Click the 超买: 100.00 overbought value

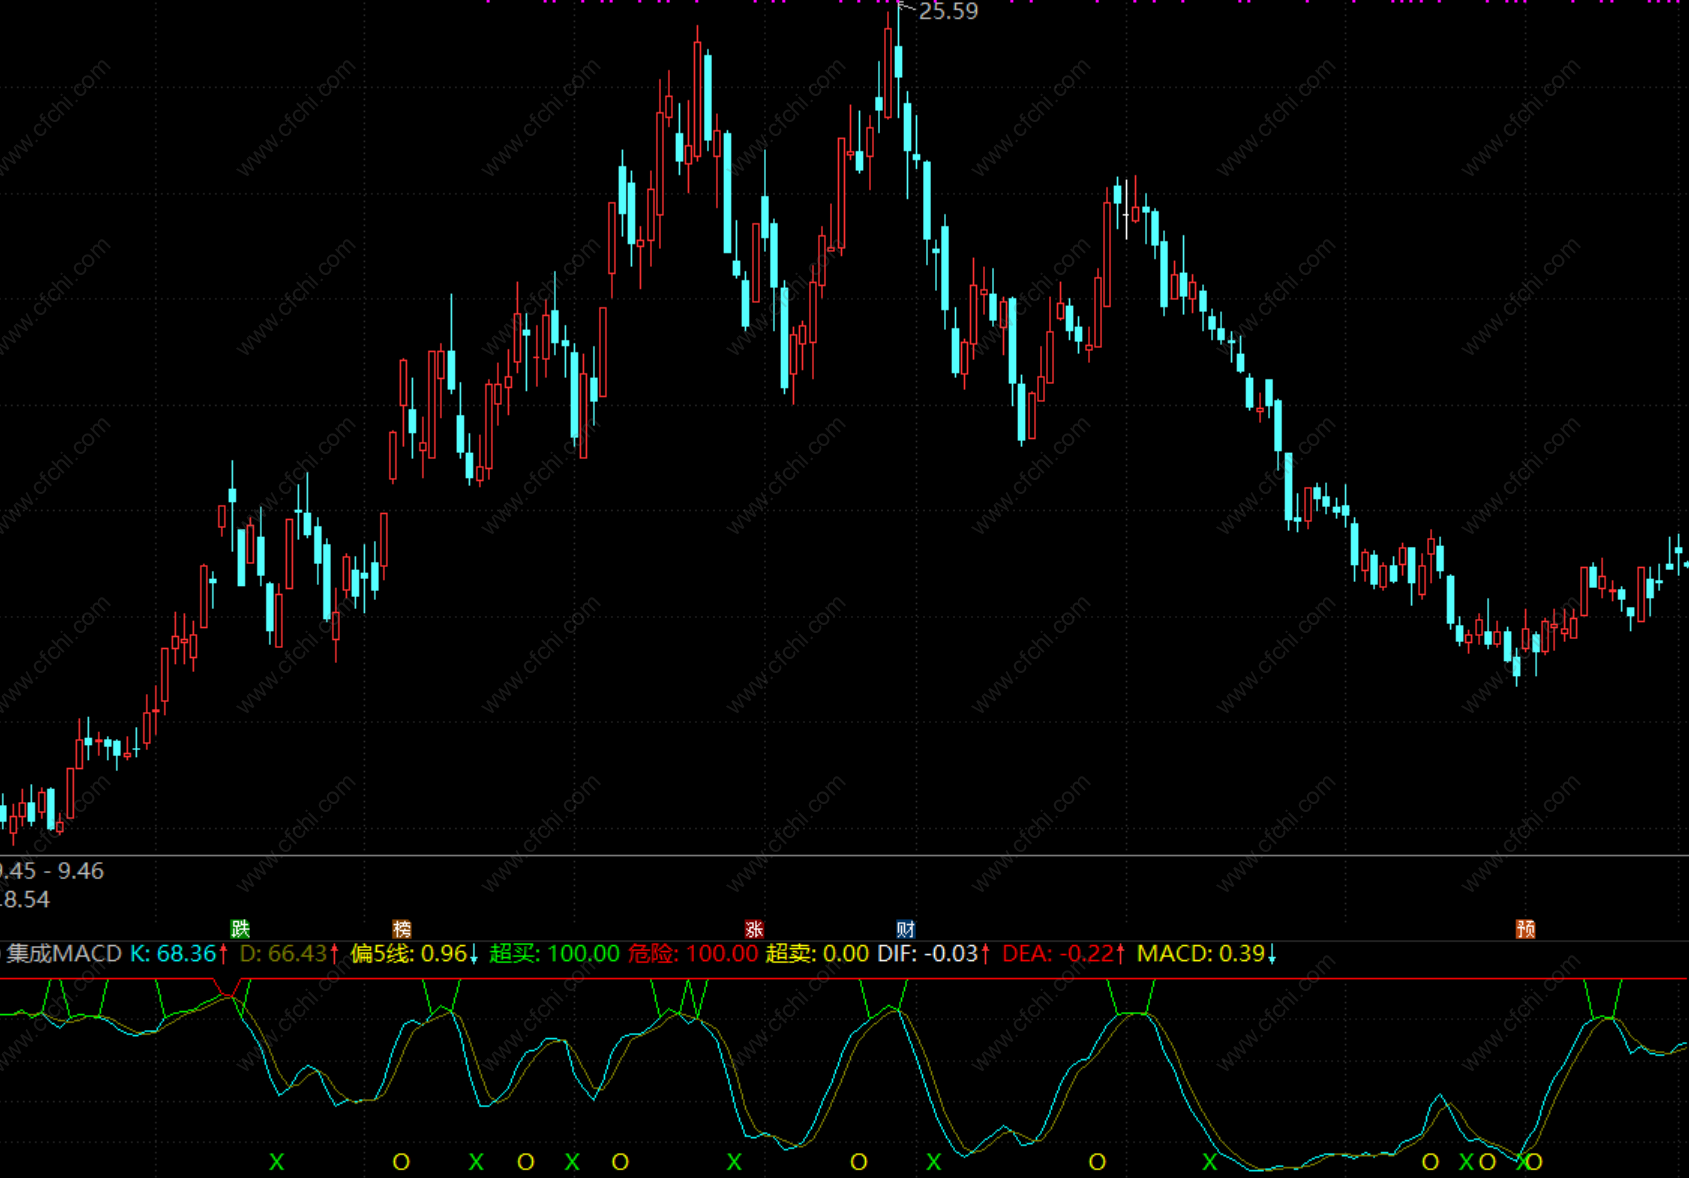[555, 954]
